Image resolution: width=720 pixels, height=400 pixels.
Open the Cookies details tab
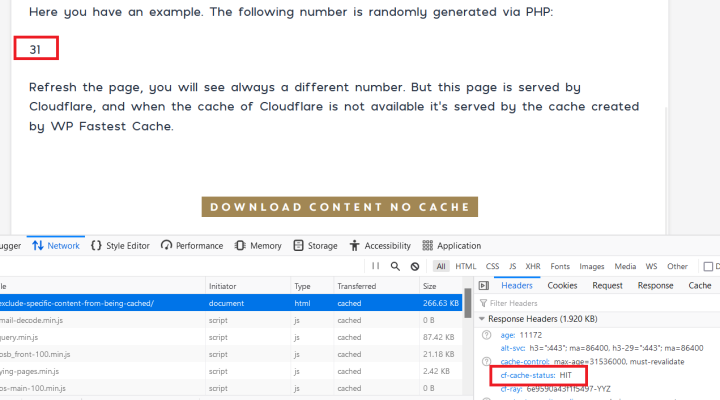click(x=562, y=286)
